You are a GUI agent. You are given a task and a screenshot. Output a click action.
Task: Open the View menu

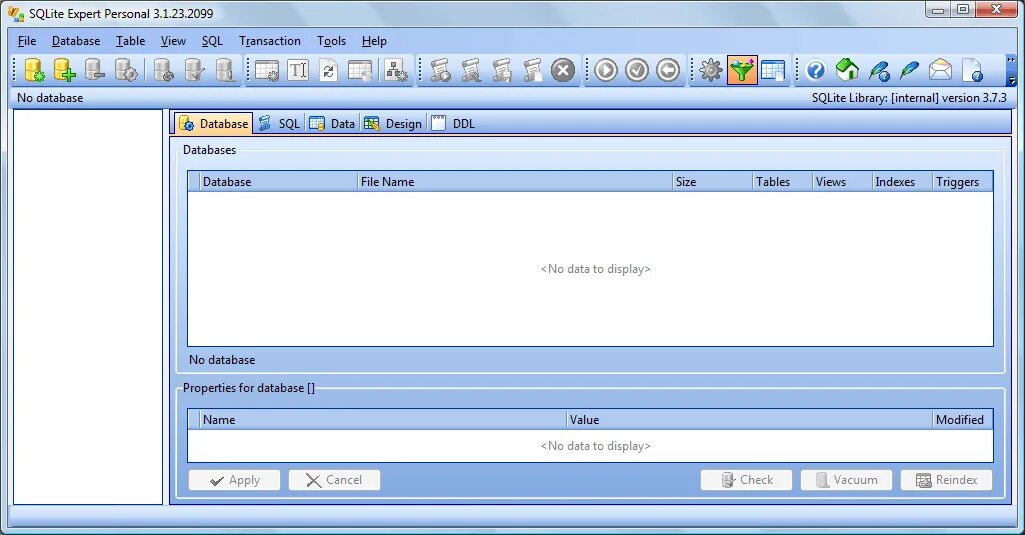point(173,41)
